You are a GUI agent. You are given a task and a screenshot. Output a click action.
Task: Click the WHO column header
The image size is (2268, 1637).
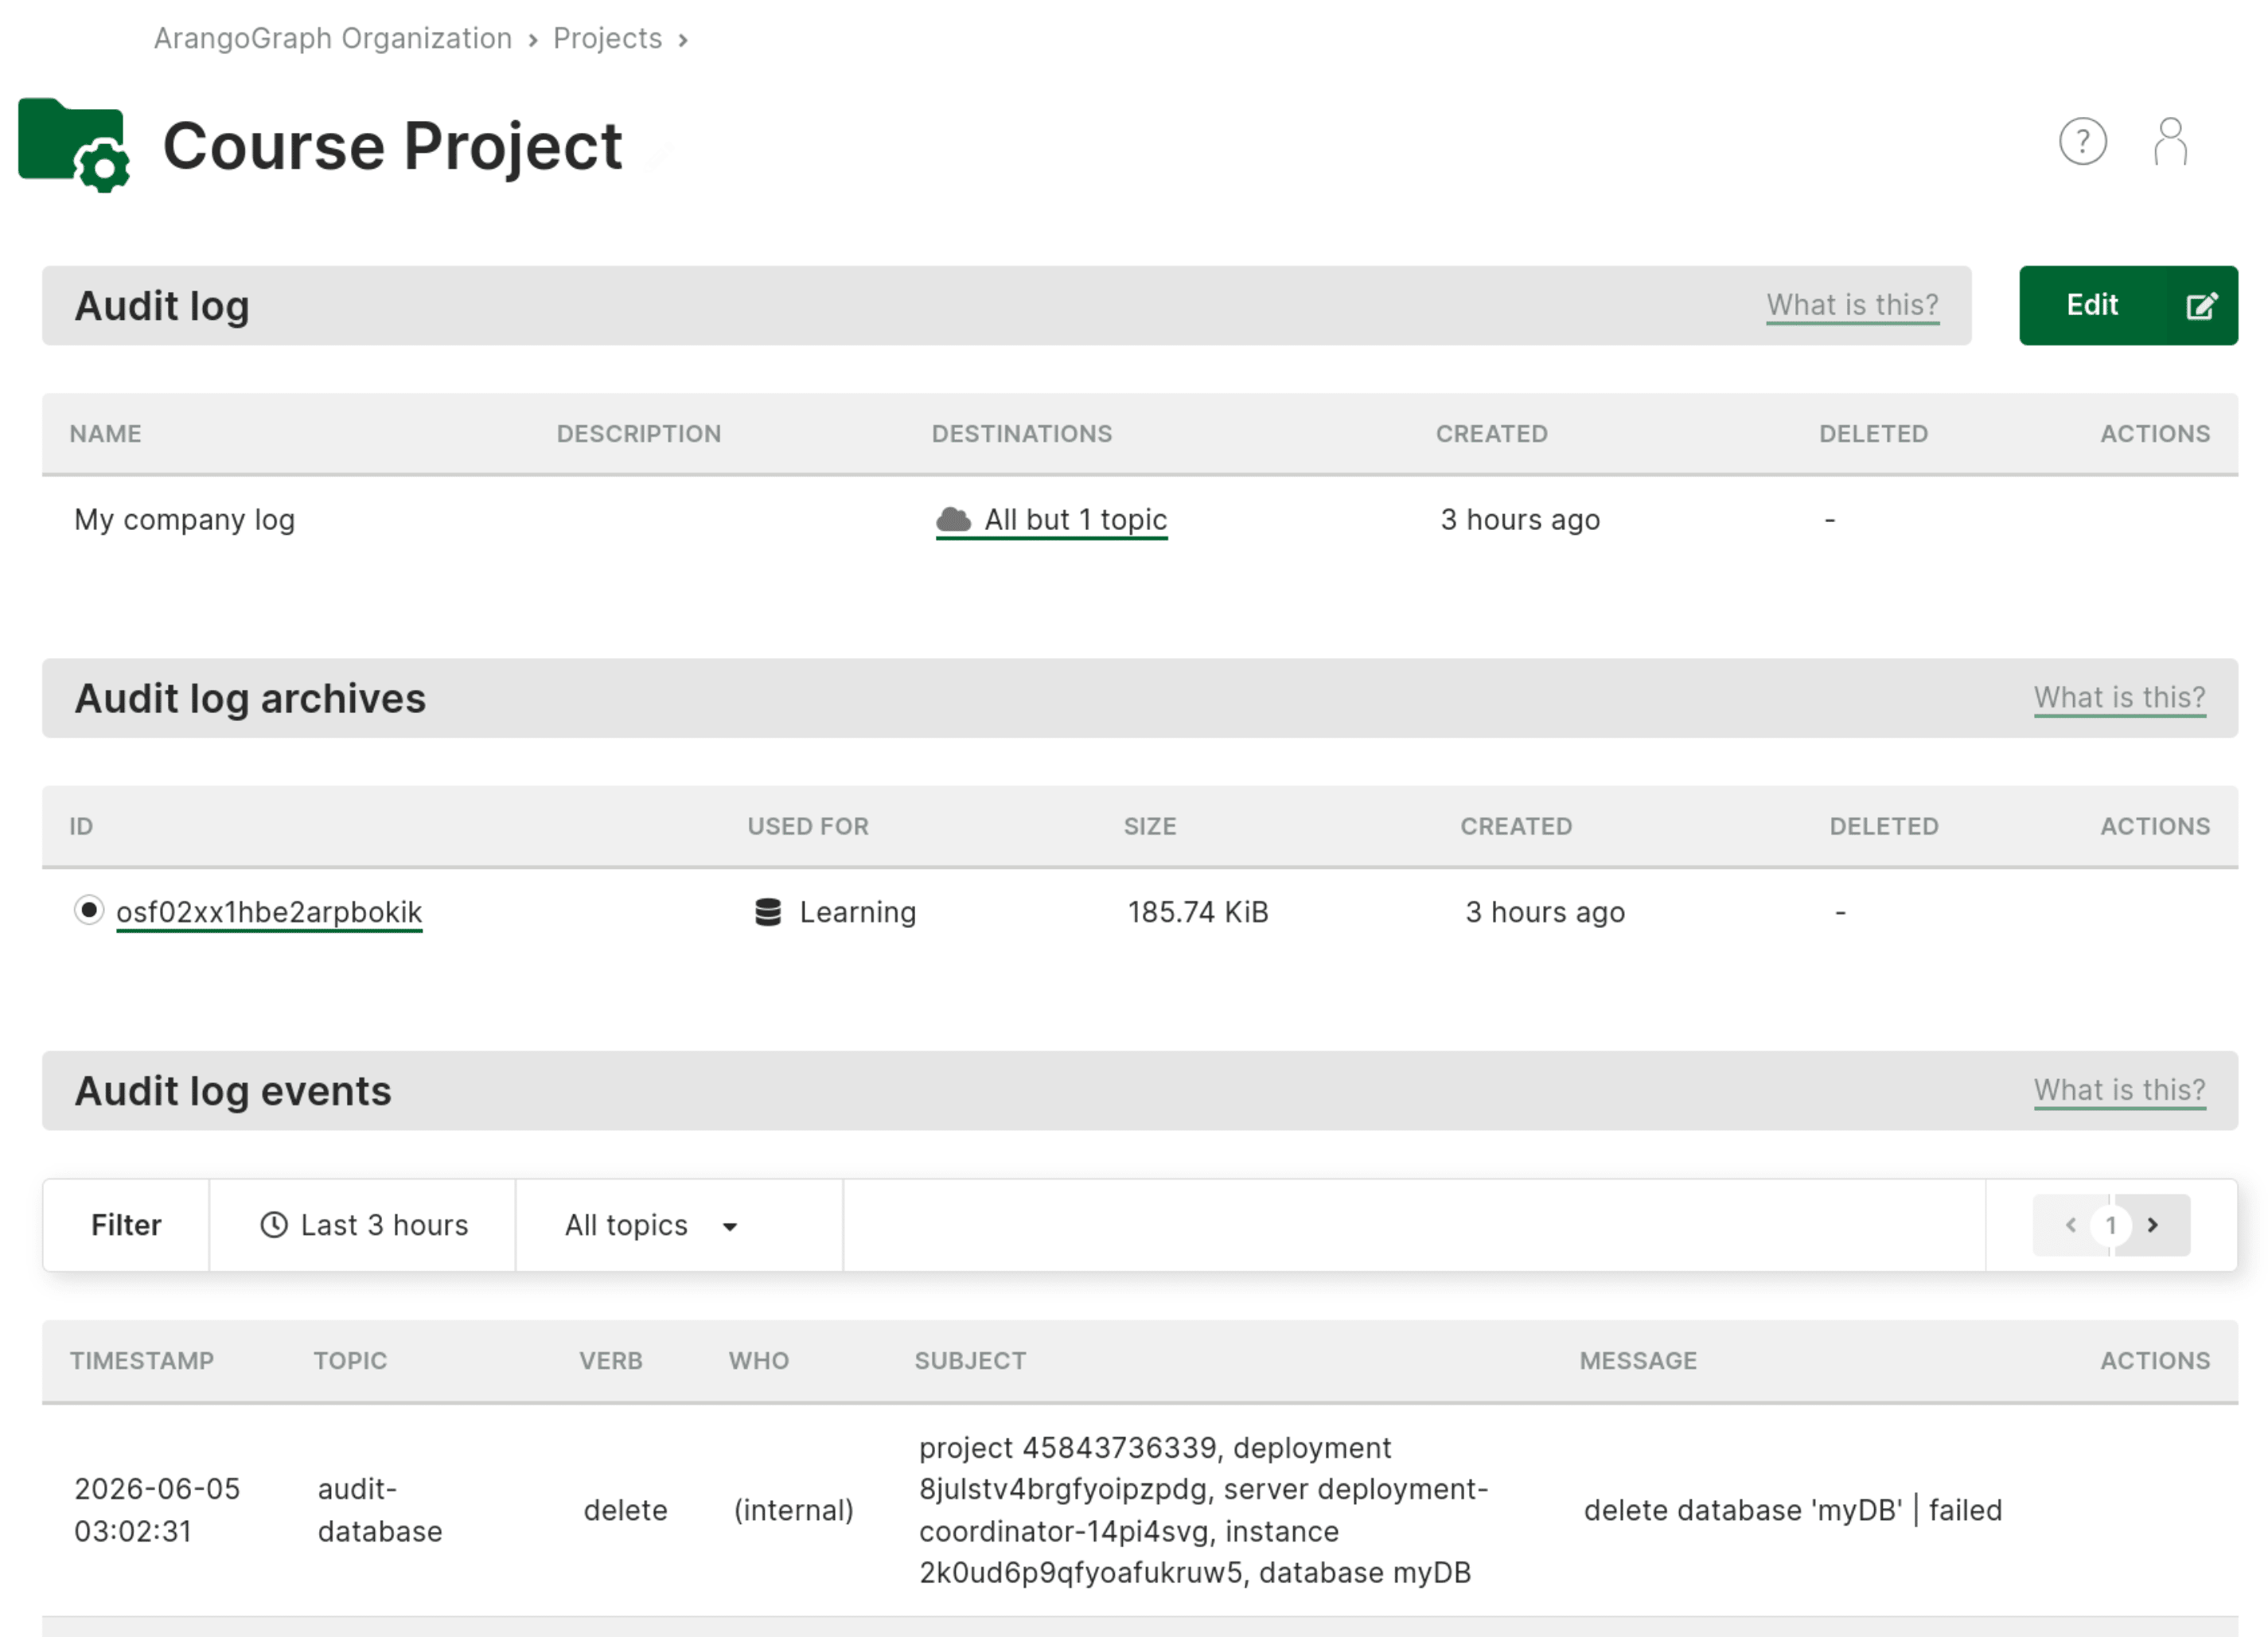tap(758, 1360)
